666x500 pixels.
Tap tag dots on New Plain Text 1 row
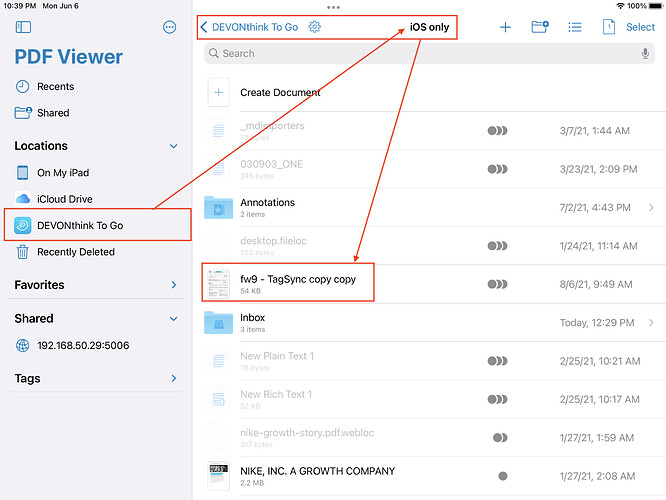497,361
